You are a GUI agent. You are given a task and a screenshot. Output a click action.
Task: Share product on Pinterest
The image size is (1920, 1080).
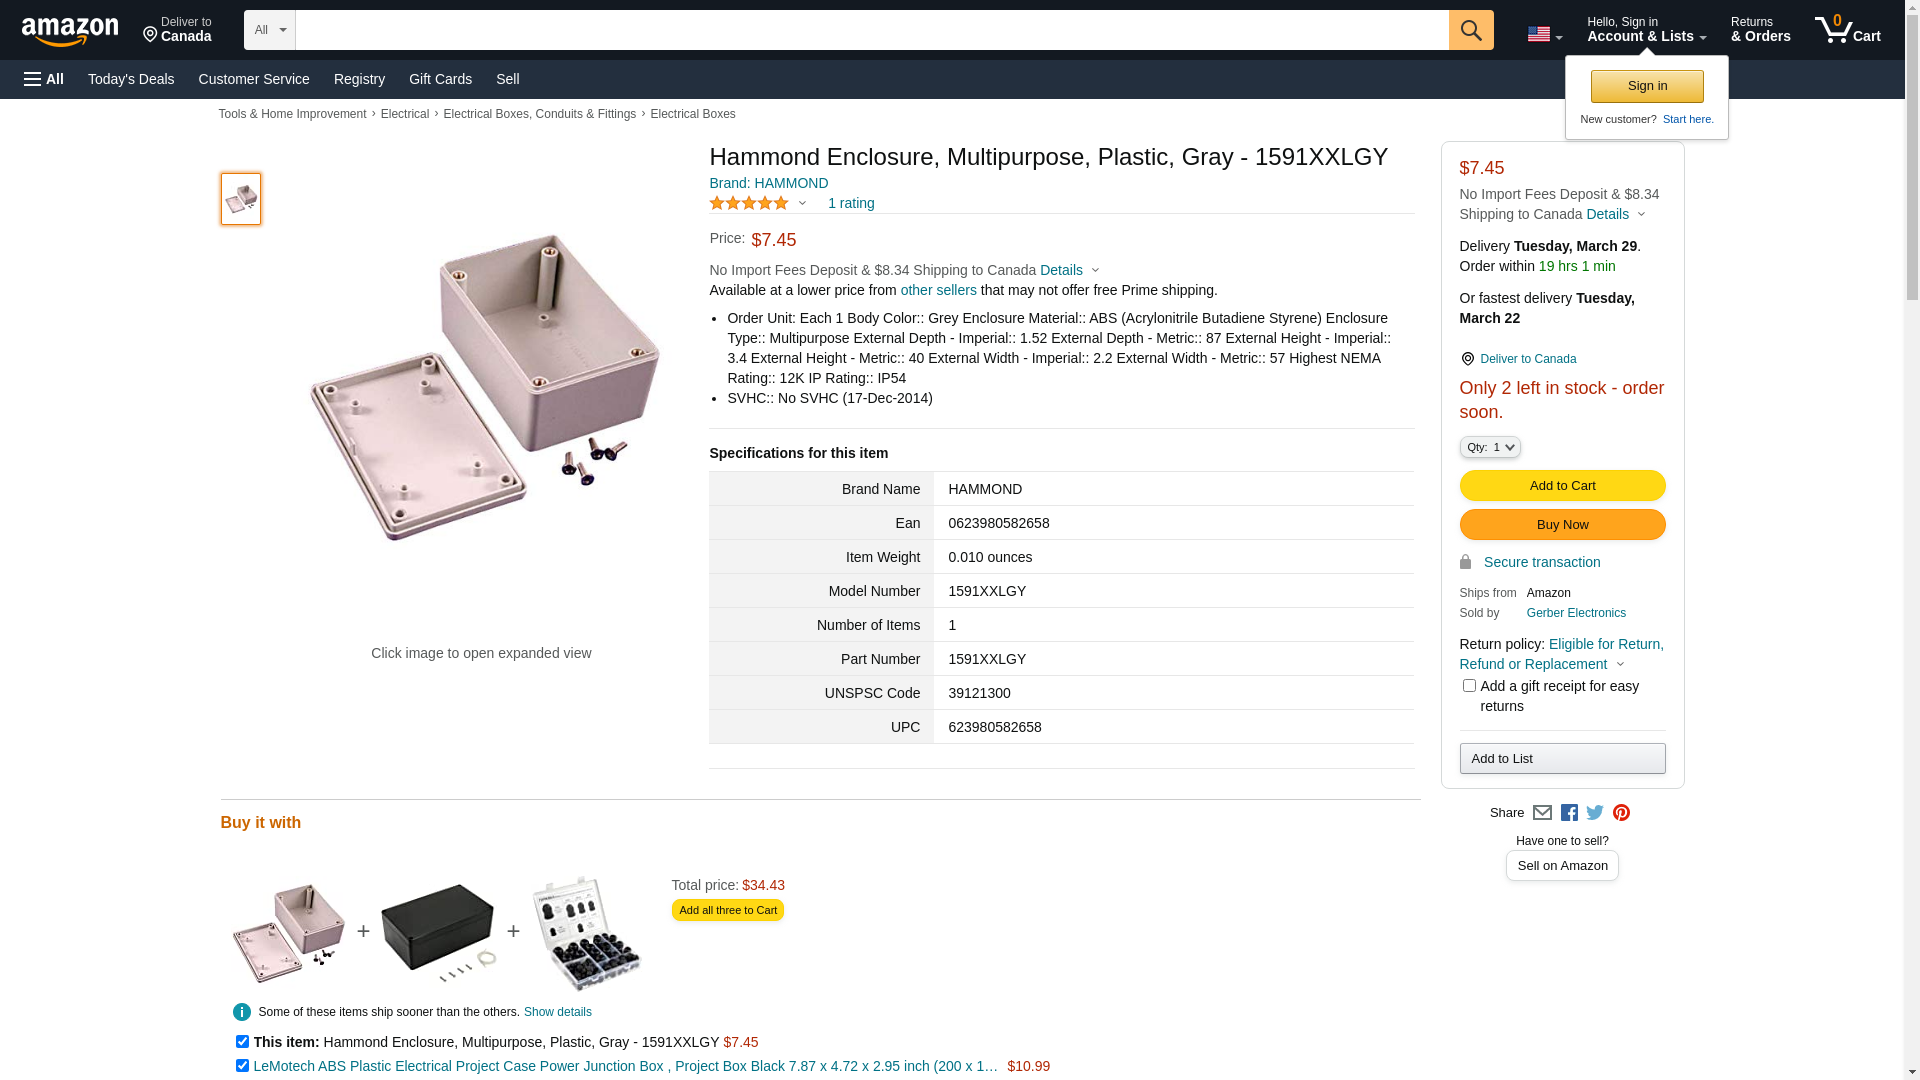pos(1621,813)
